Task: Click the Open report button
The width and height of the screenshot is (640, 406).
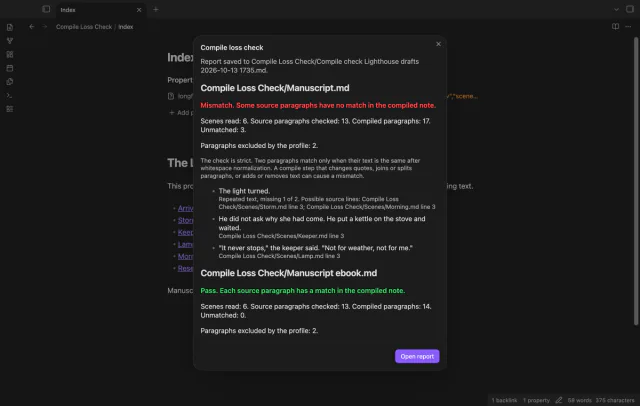Action: pyautogui.click(x=417, y=356)
